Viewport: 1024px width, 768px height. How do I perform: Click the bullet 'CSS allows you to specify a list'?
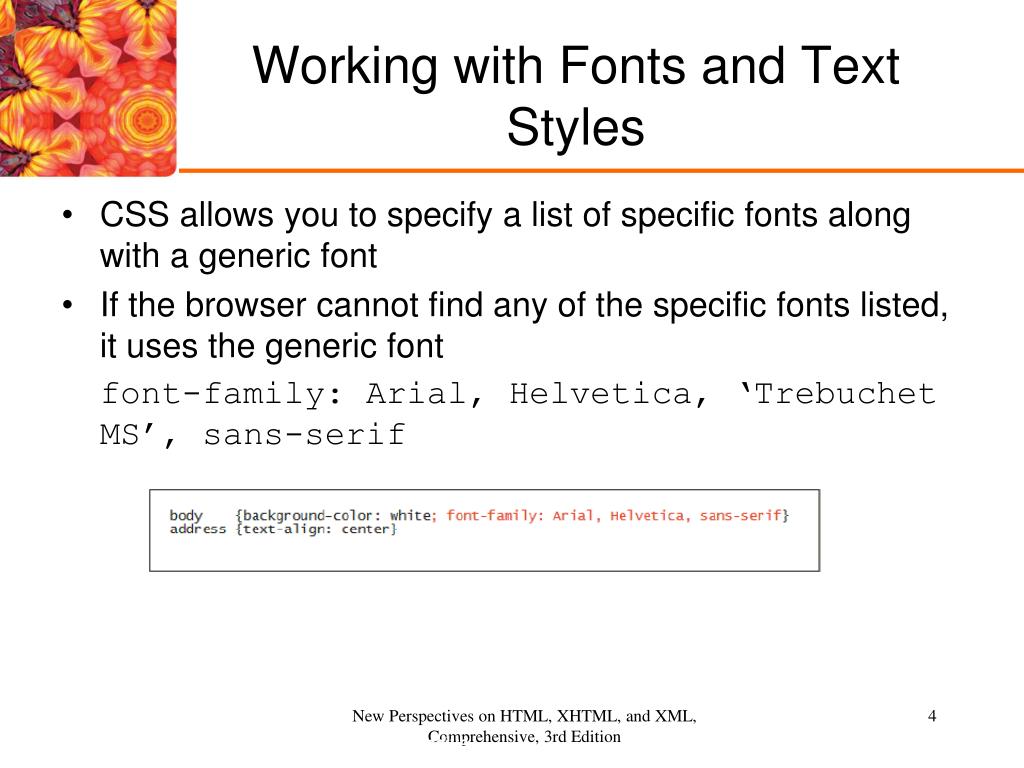[x=505, y=235]
